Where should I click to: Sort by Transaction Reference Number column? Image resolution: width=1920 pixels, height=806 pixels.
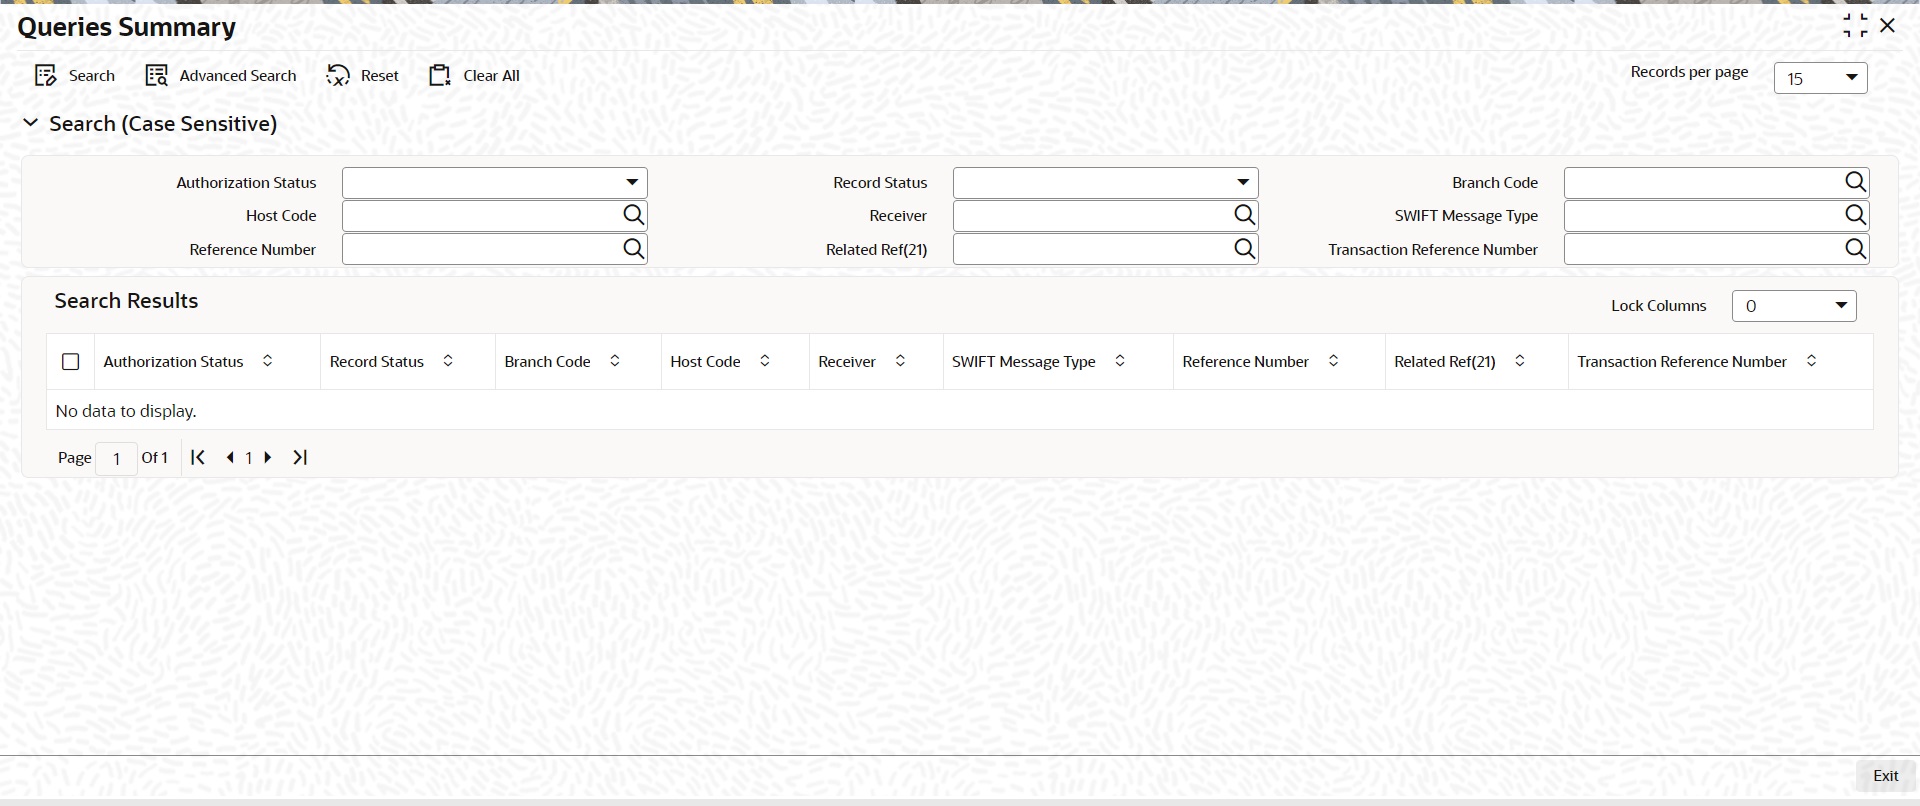point(1811,361)
